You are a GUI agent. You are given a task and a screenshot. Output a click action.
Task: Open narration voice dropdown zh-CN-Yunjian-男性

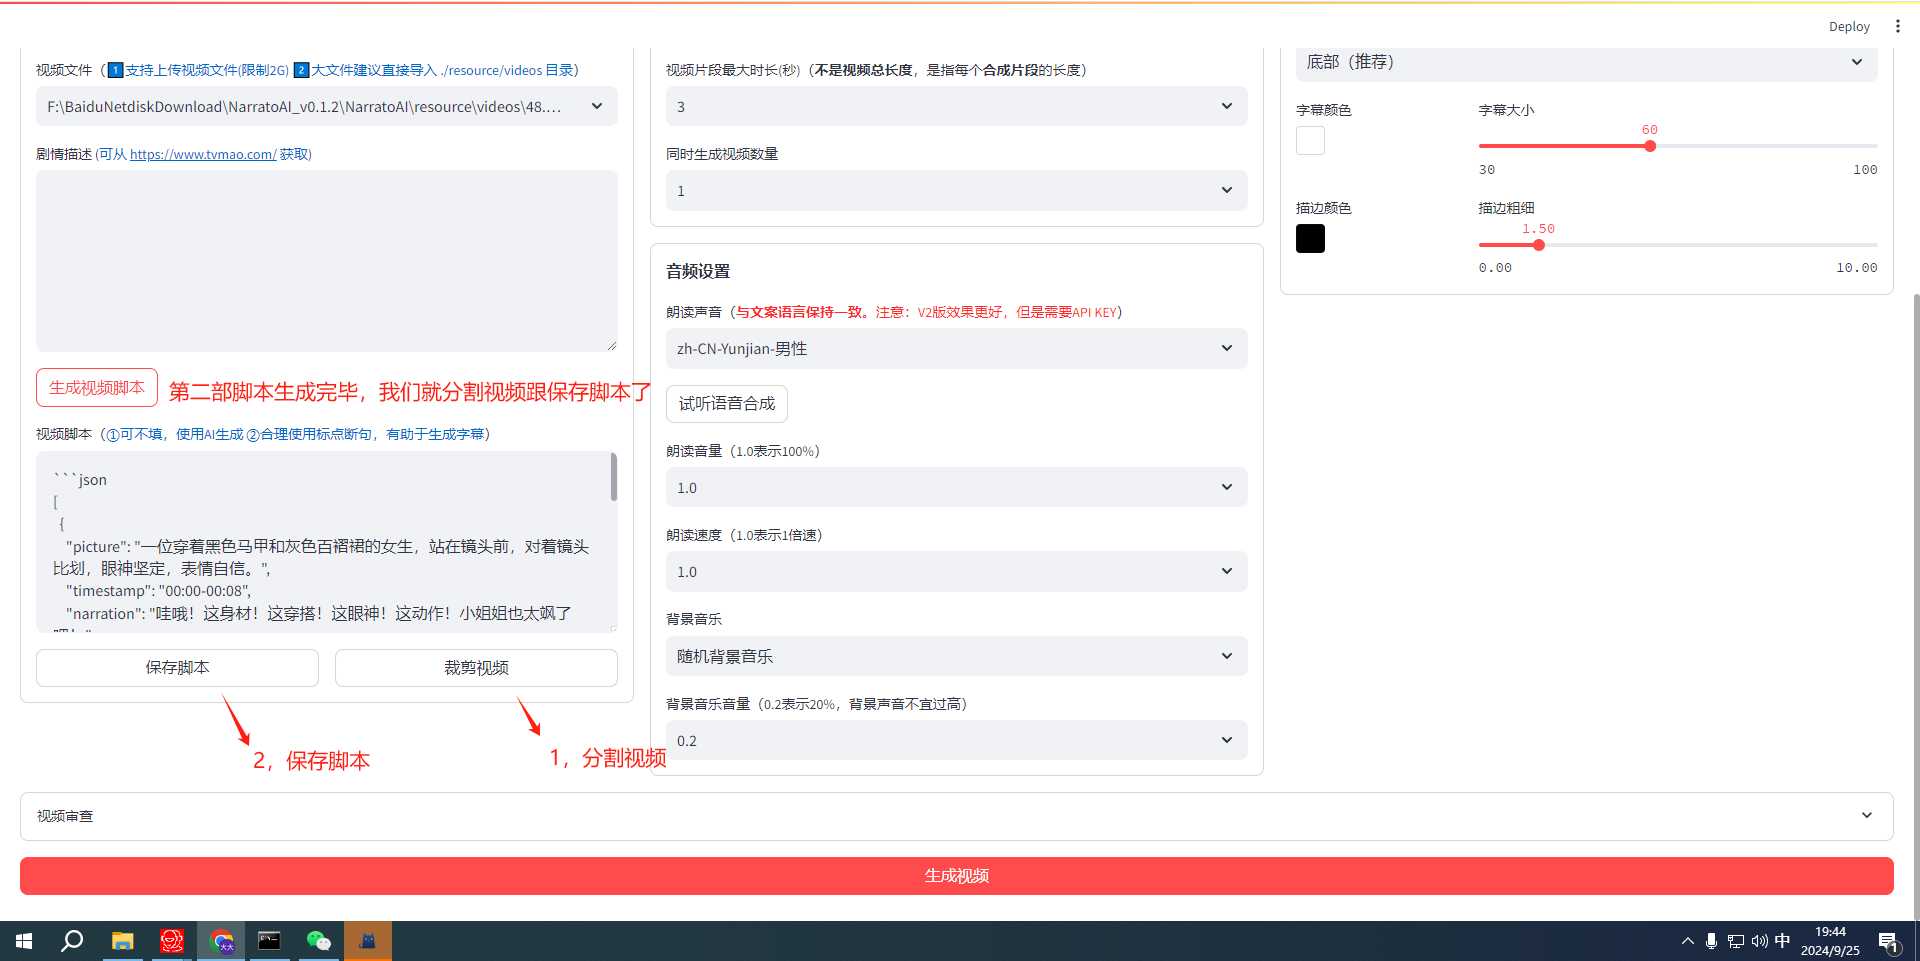coord(956,348)
